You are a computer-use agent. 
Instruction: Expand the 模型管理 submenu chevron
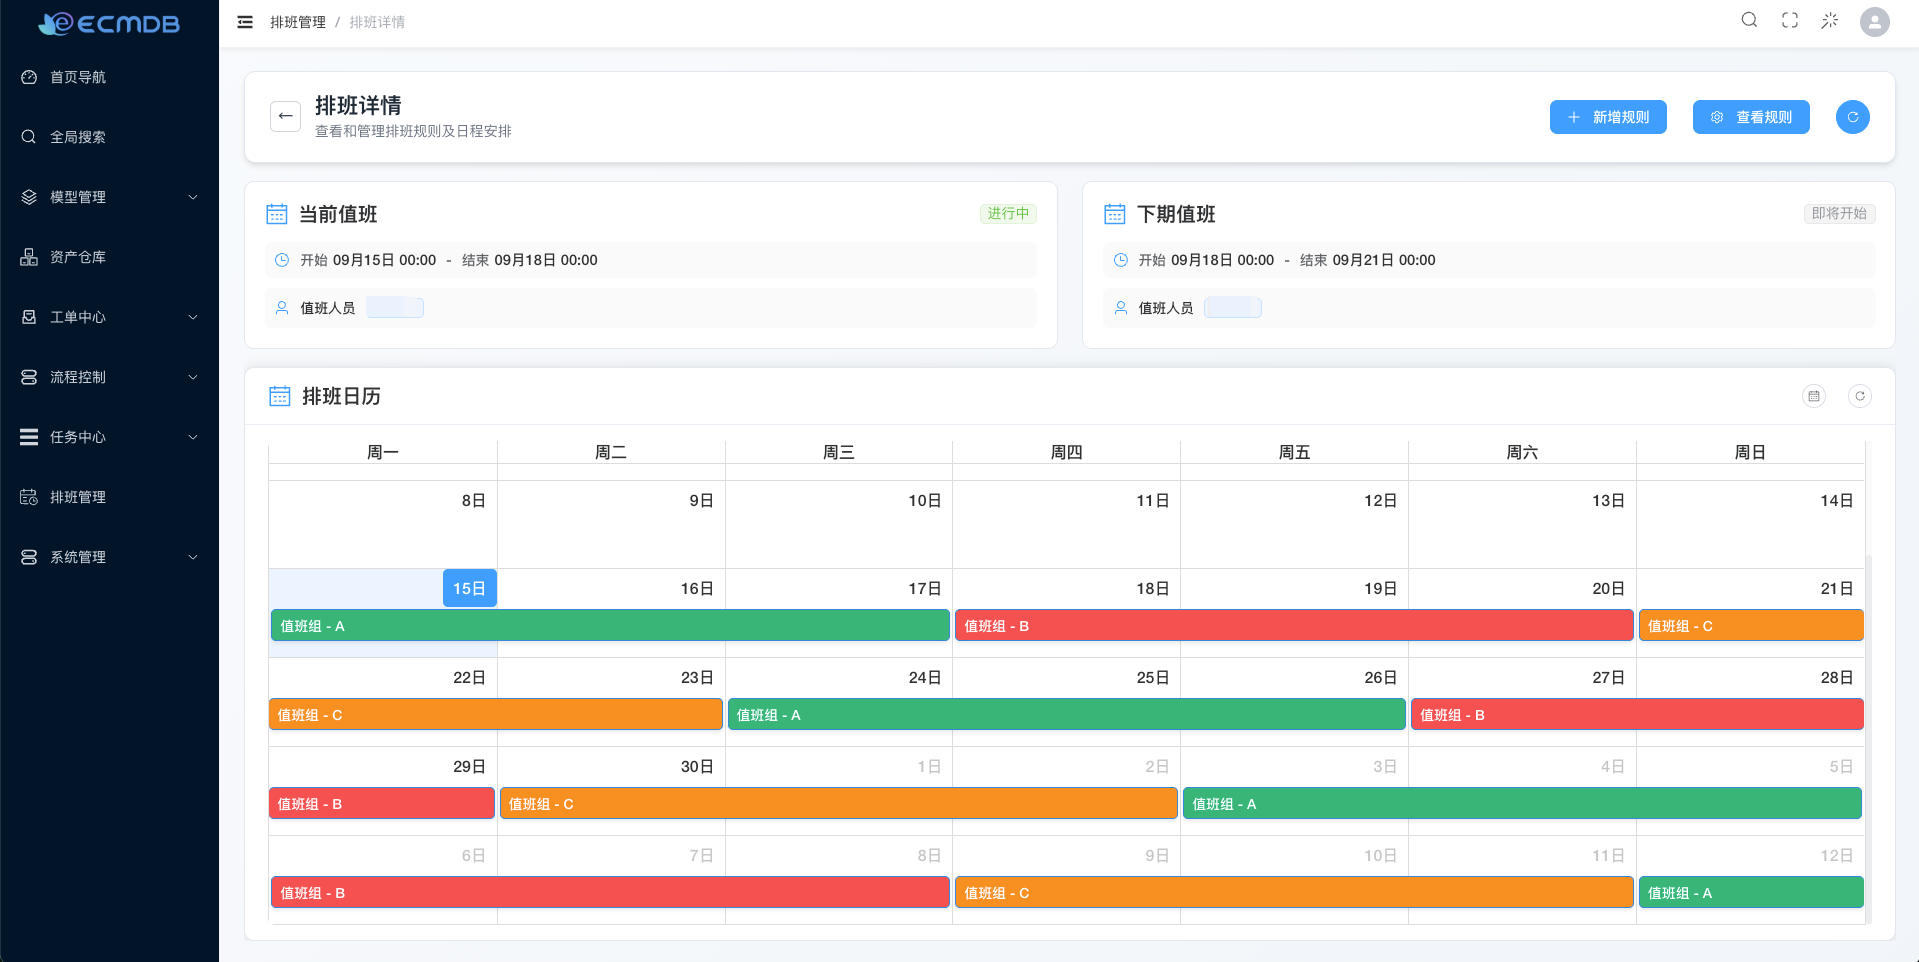click(193, 197)
